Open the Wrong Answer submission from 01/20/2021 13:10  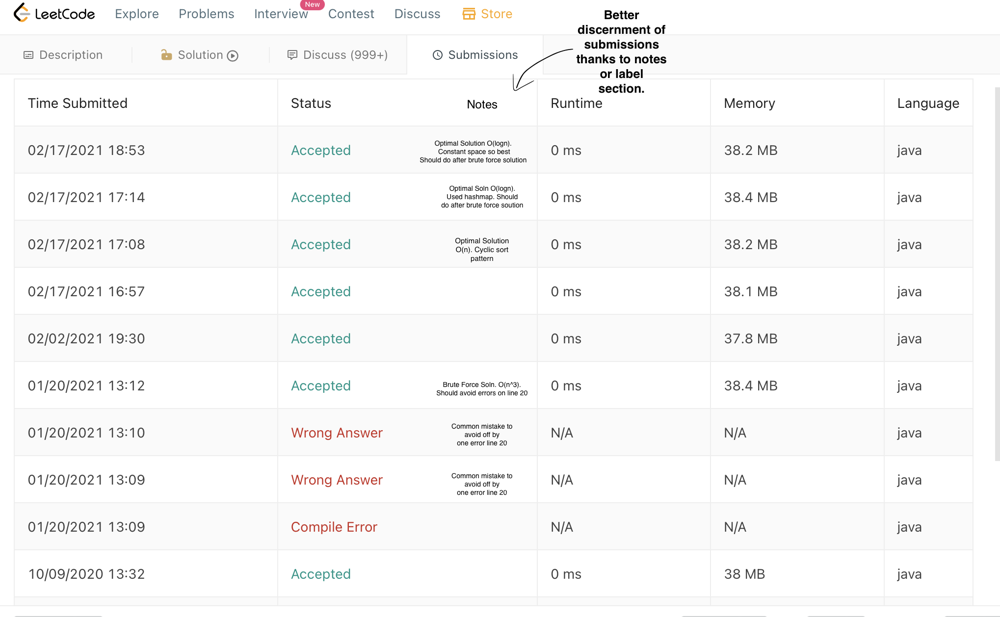[337, 433]
